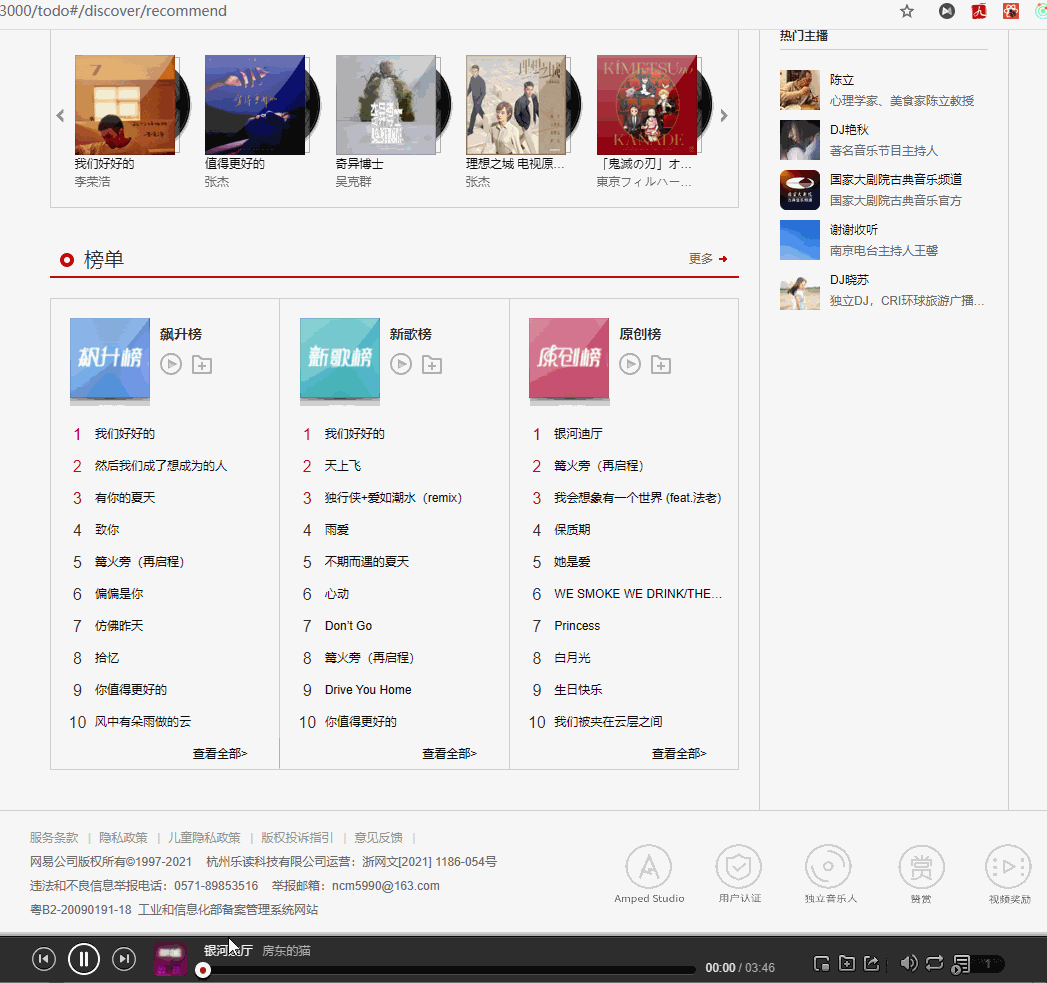Viewport: 1047px width, 983px height.
Task: Add 新歌榜 songs to playlist via folder icon
Action: 432,364
